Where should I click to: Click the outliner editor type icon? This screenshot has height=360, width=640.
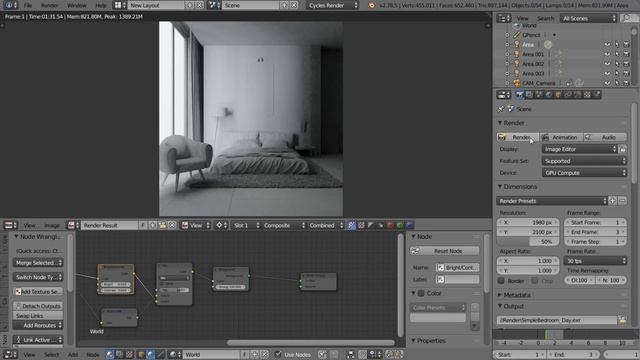504,18
